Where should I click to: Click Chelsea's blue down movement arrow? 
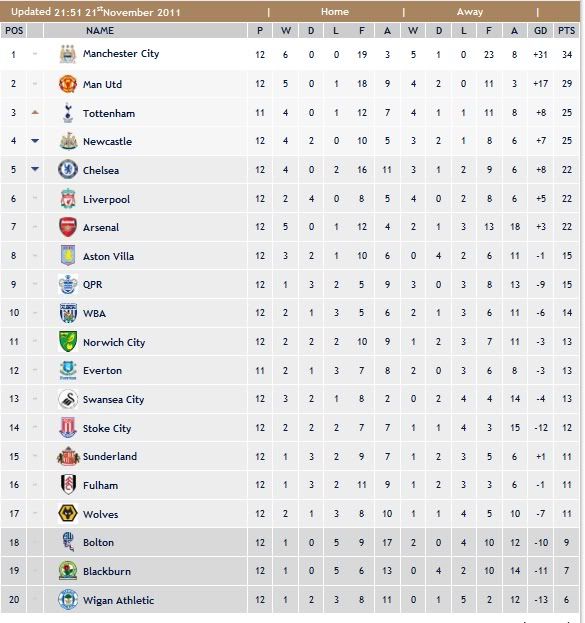(x=35, y=169)
